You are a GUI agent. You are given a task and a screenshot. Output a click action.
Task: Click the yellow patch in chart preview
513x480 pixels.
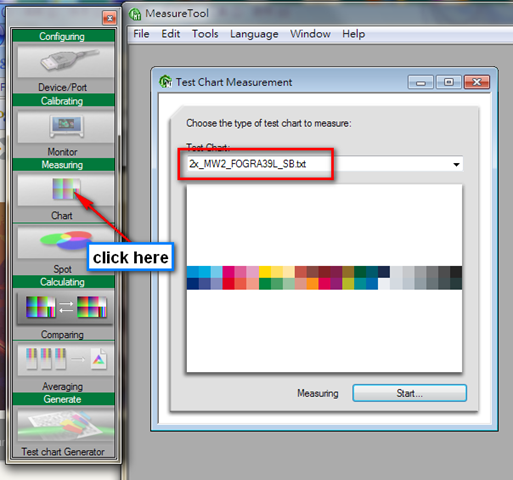click(265, 272)
